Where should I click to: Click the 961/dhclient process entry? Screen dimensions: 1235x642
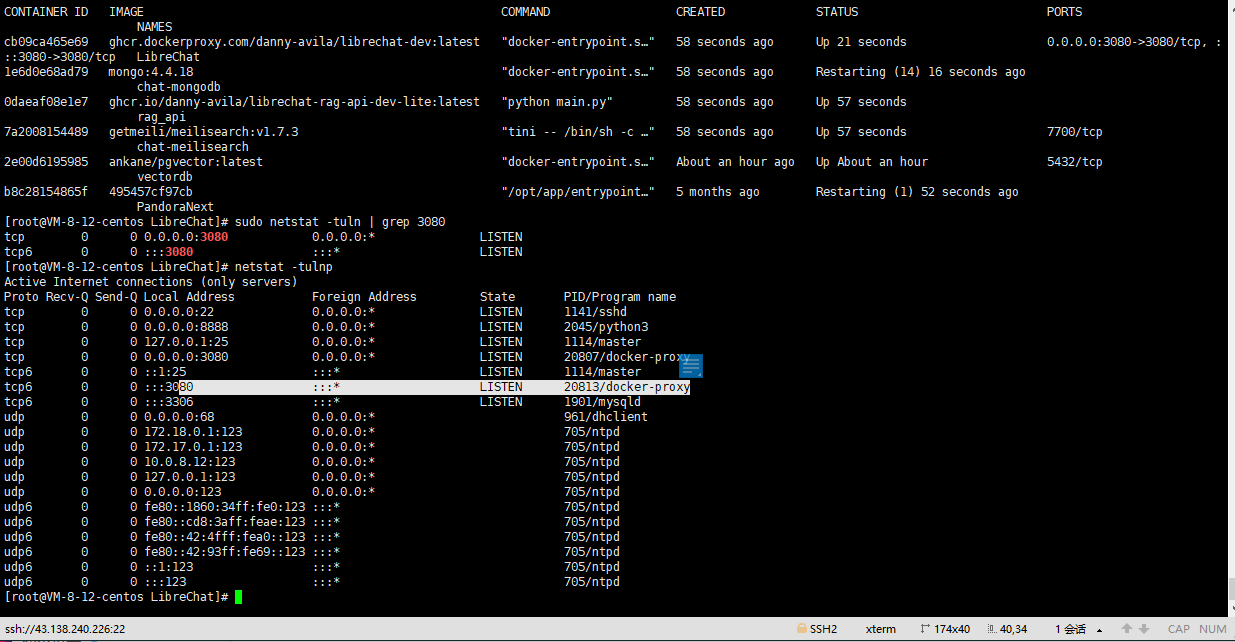(x=606, y=417)
